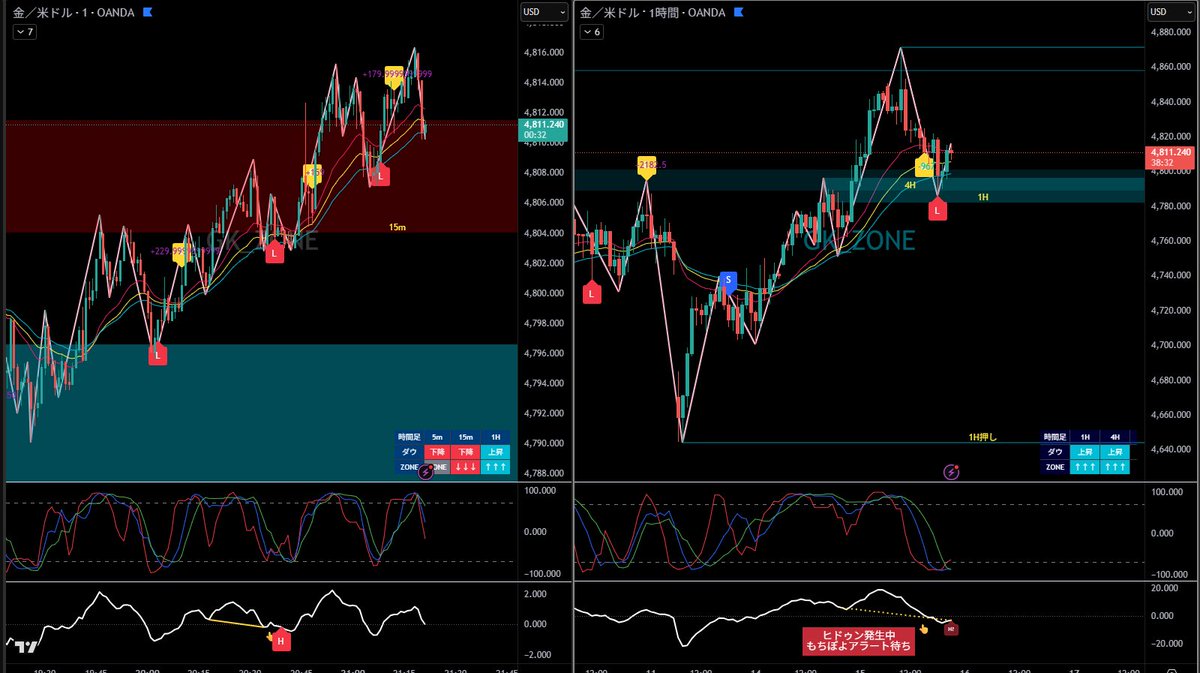Viewport: 1200px width, 673px height.
Task: Click red ヒドゥン発生中 alert label
Action: pyautogui.click(x=860, y=641)
